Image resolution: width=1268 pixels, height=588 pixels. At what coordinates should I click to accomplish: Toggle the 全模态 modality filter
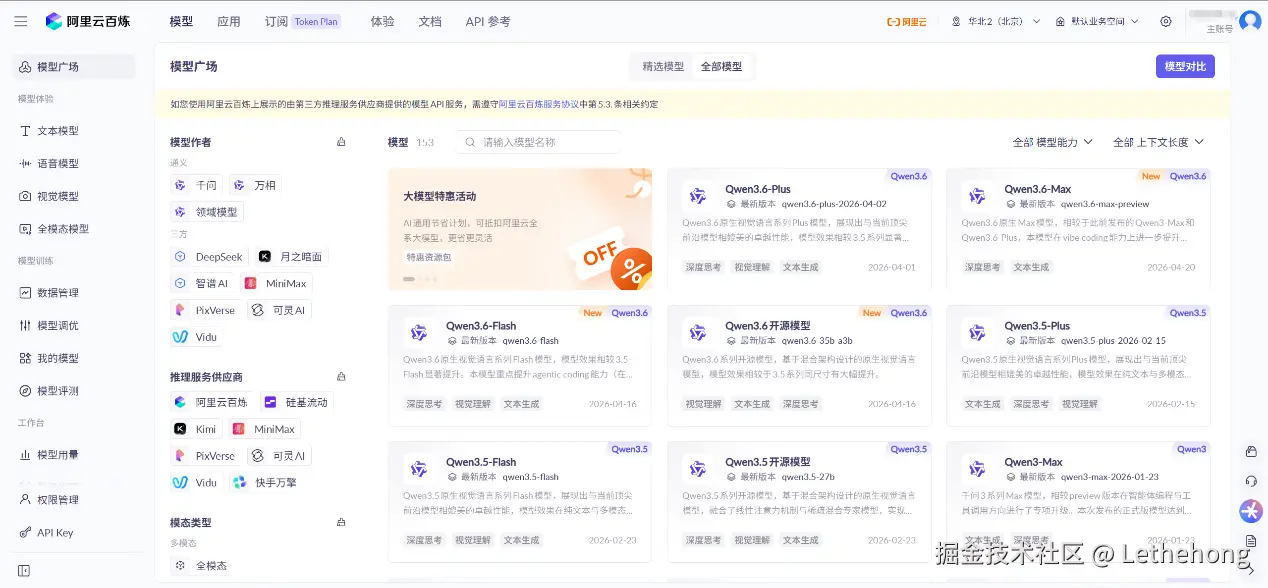(x=201, y=566)
